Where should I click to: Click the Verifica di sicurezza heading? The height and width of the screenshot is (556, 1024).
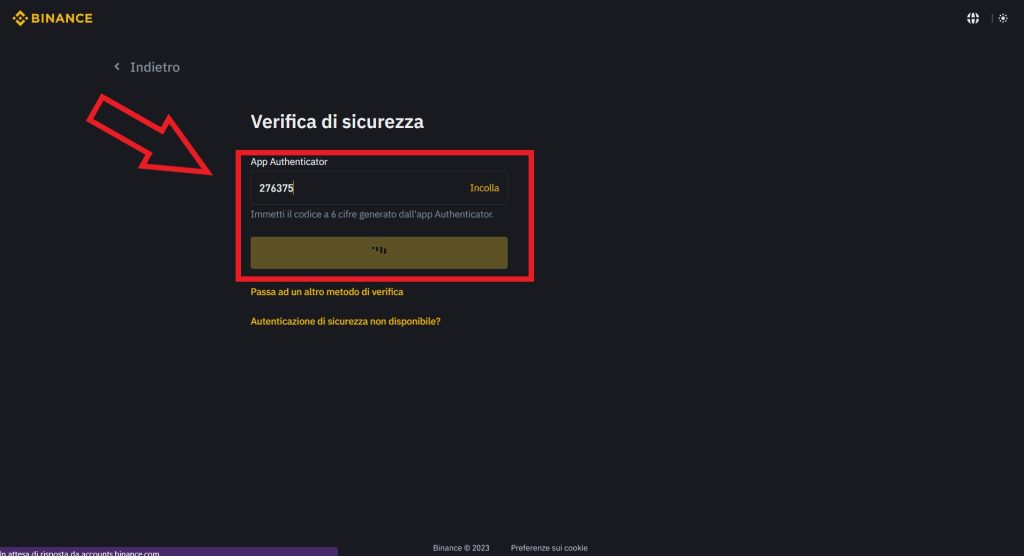[337, 122]
